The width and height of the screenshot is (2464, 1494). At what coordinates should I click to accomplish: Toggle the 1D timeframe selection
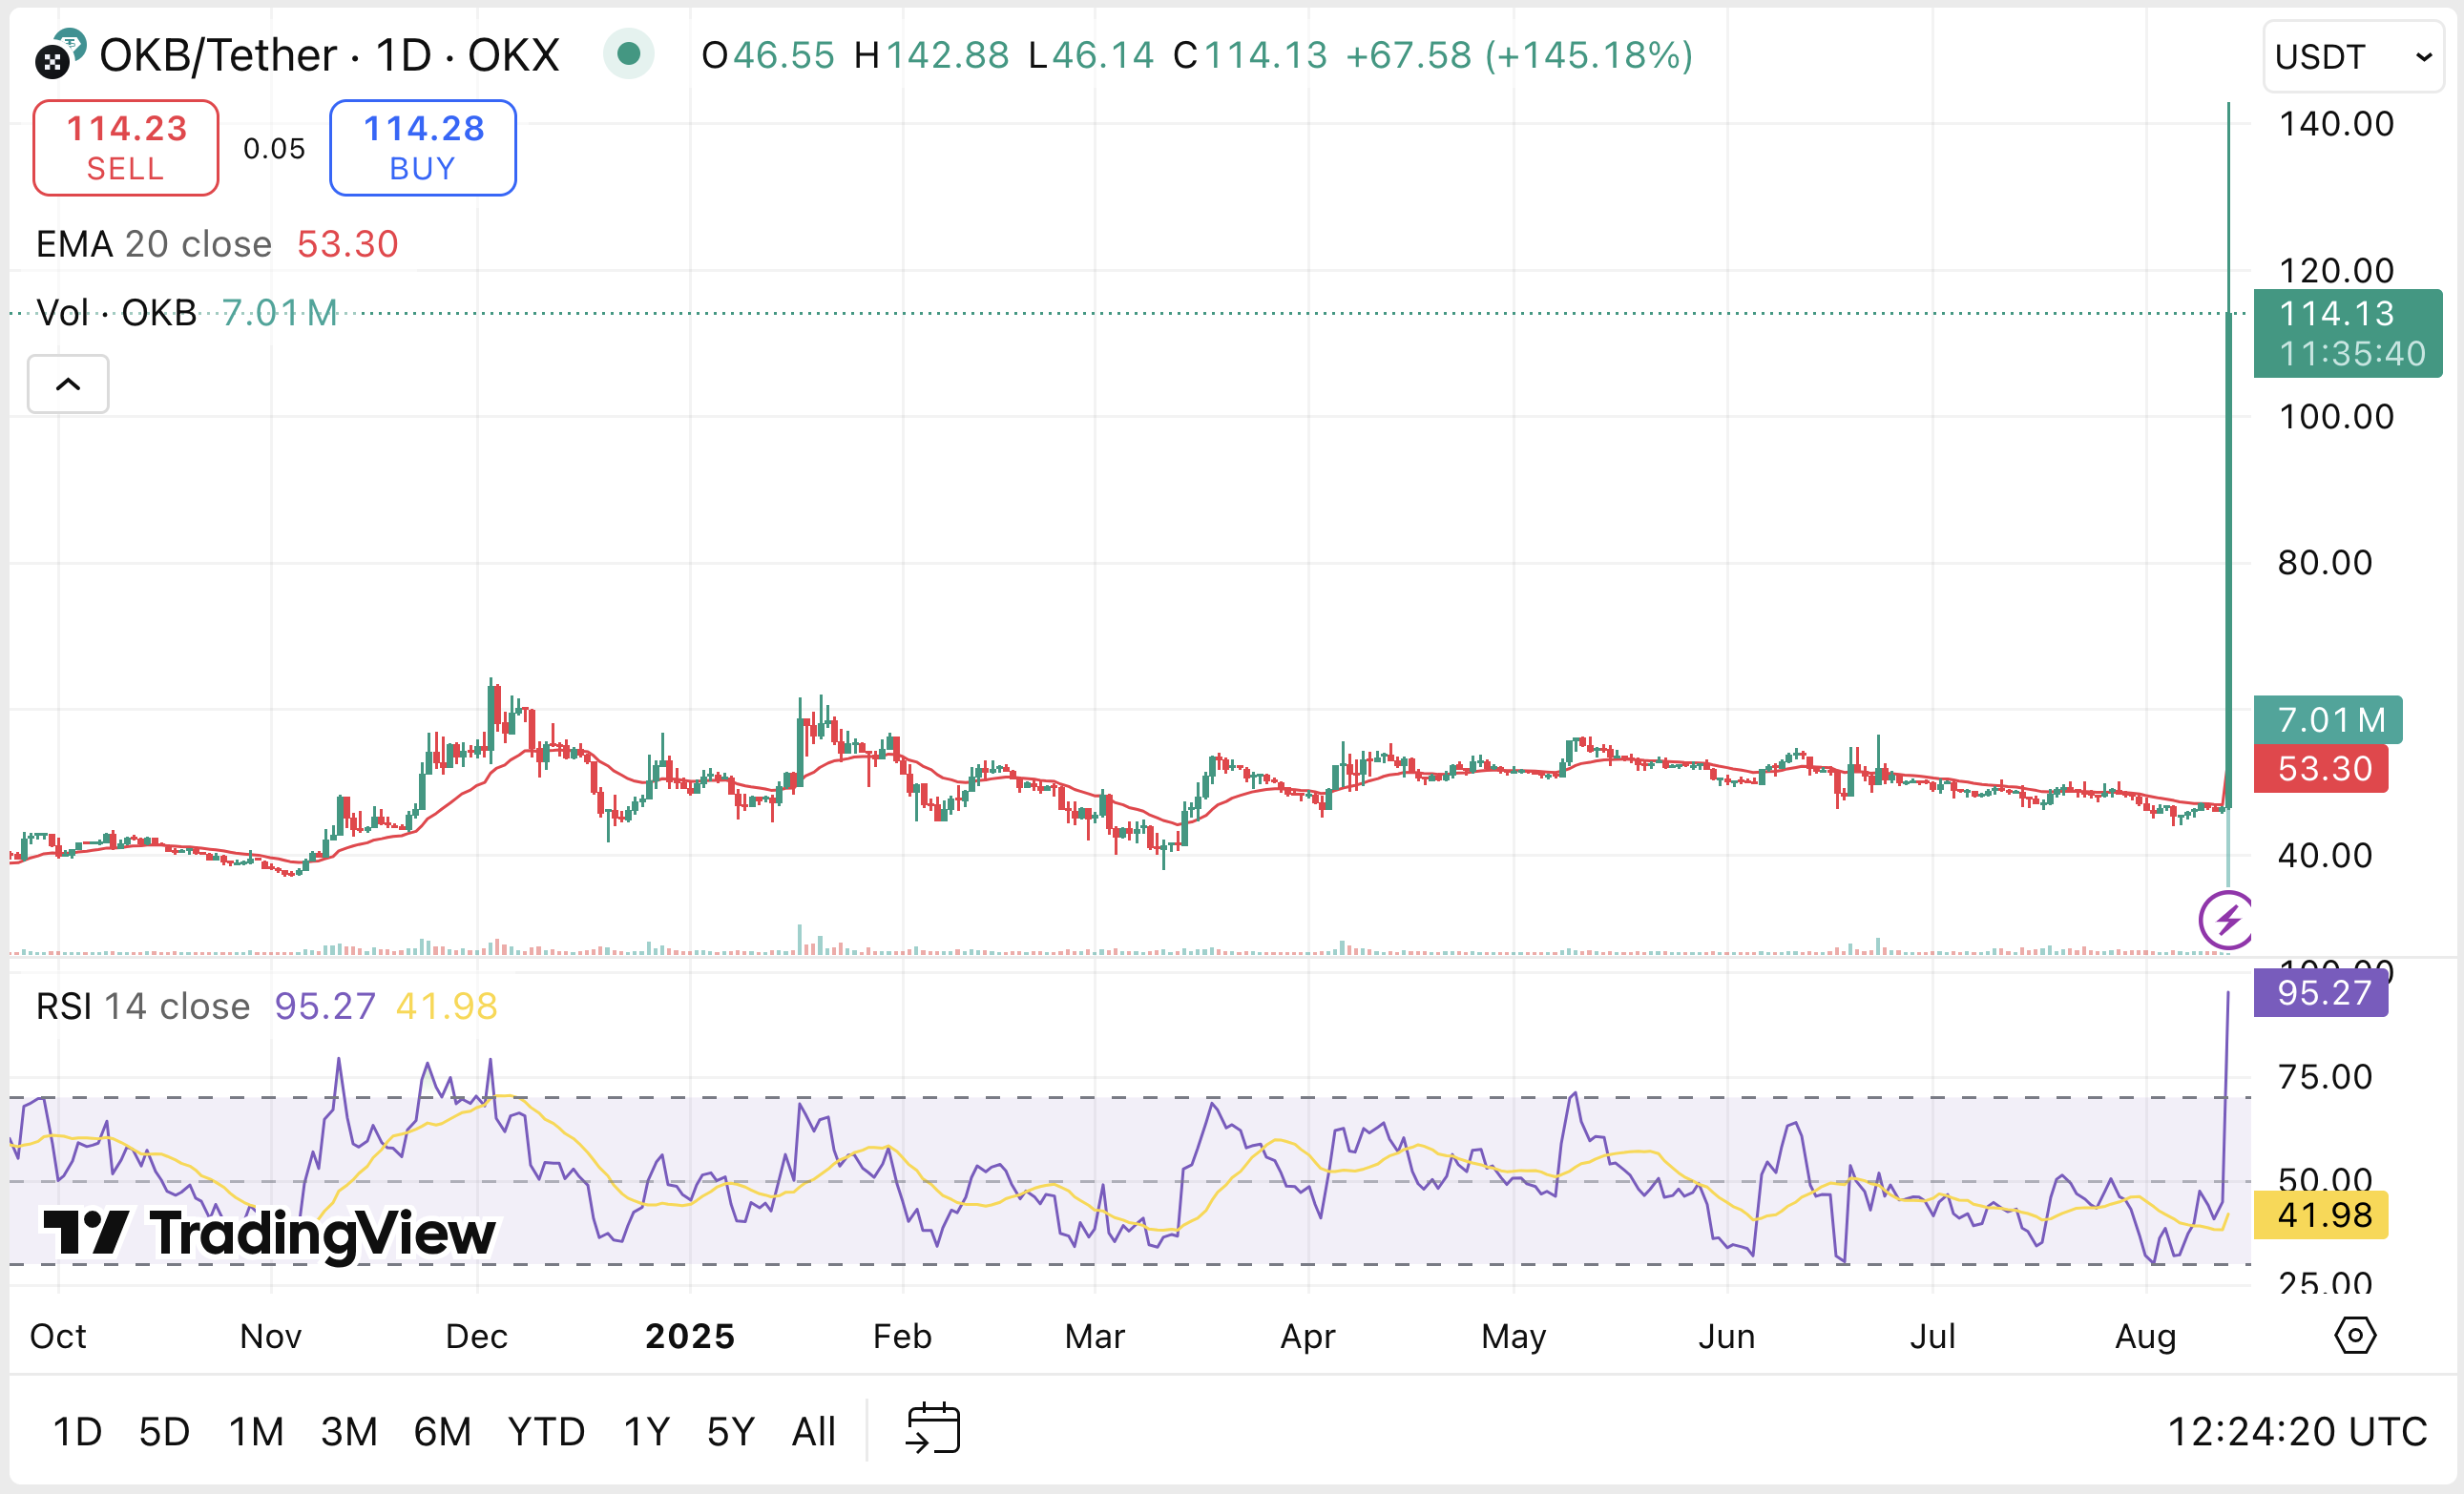click(x=77, y=1430)
